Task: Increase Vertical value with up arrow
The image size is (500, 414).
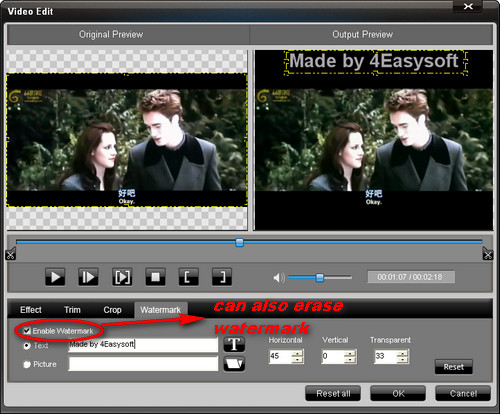Action: coord(350,353)
